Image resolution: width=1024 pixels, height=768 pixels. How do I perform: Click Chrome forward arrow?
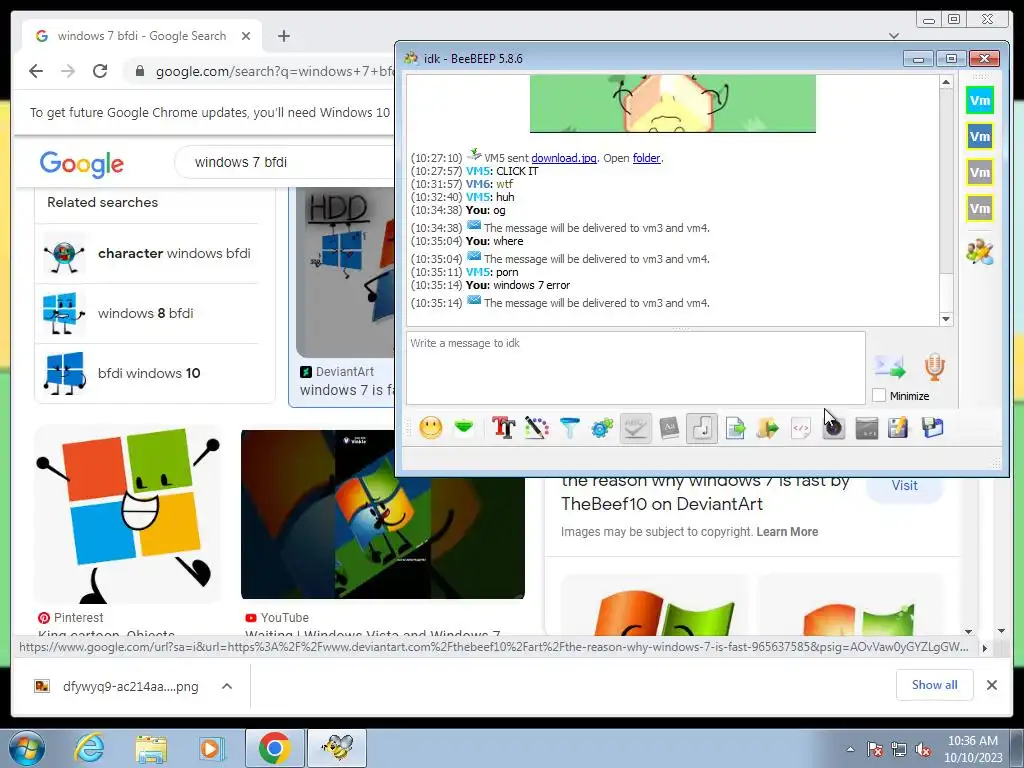point(68,71)
